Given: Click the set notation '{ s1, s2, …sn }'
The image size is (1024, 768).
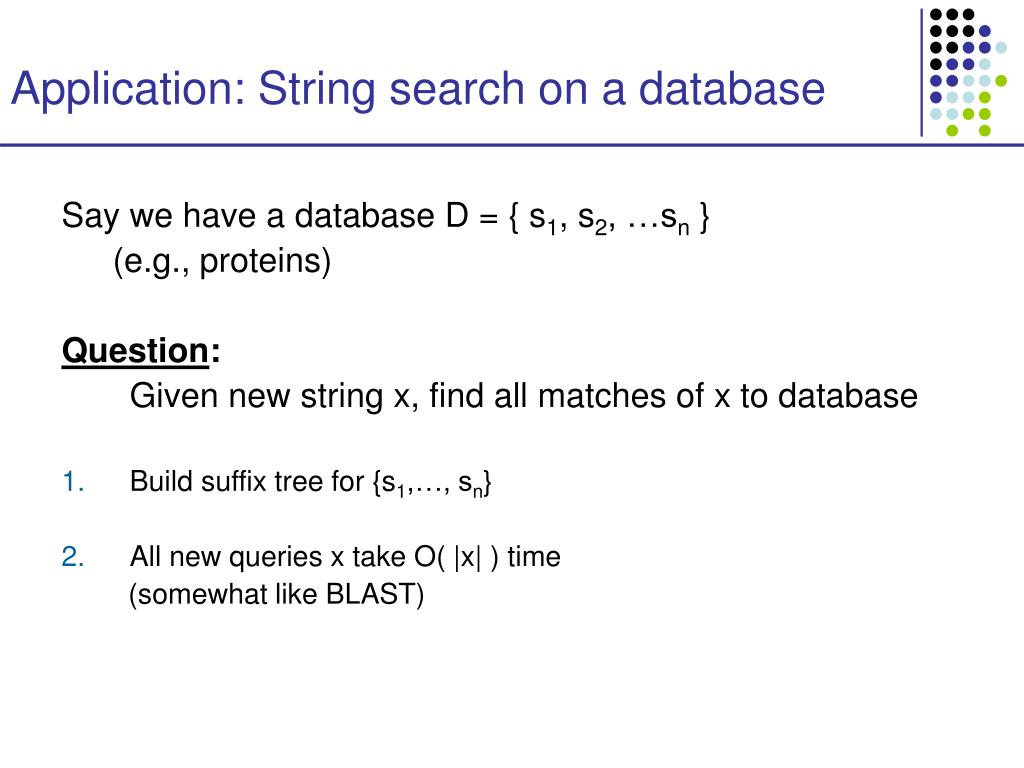Looking at the screenshot, I should [x=609, y=218].
